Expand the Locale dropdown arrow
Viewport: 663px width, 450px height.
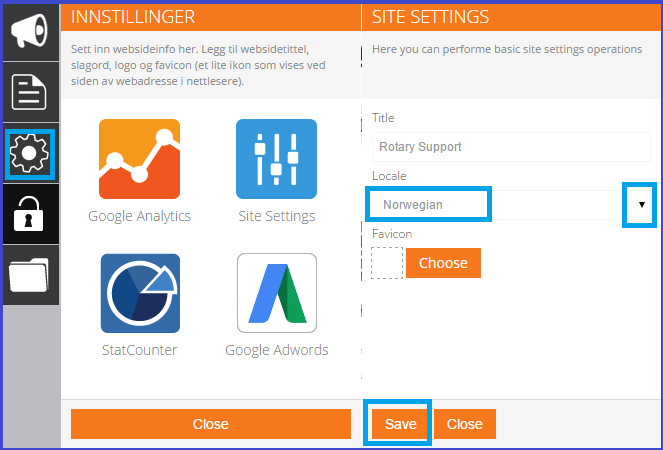click(x=641, y=205)
